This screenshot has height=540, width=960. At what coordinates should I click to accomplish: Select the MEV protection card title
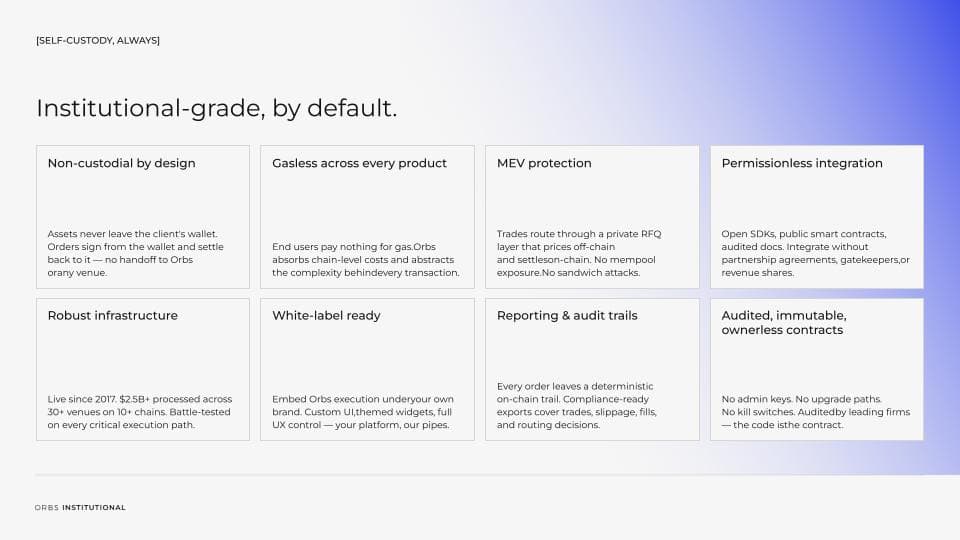coord(544,163)
